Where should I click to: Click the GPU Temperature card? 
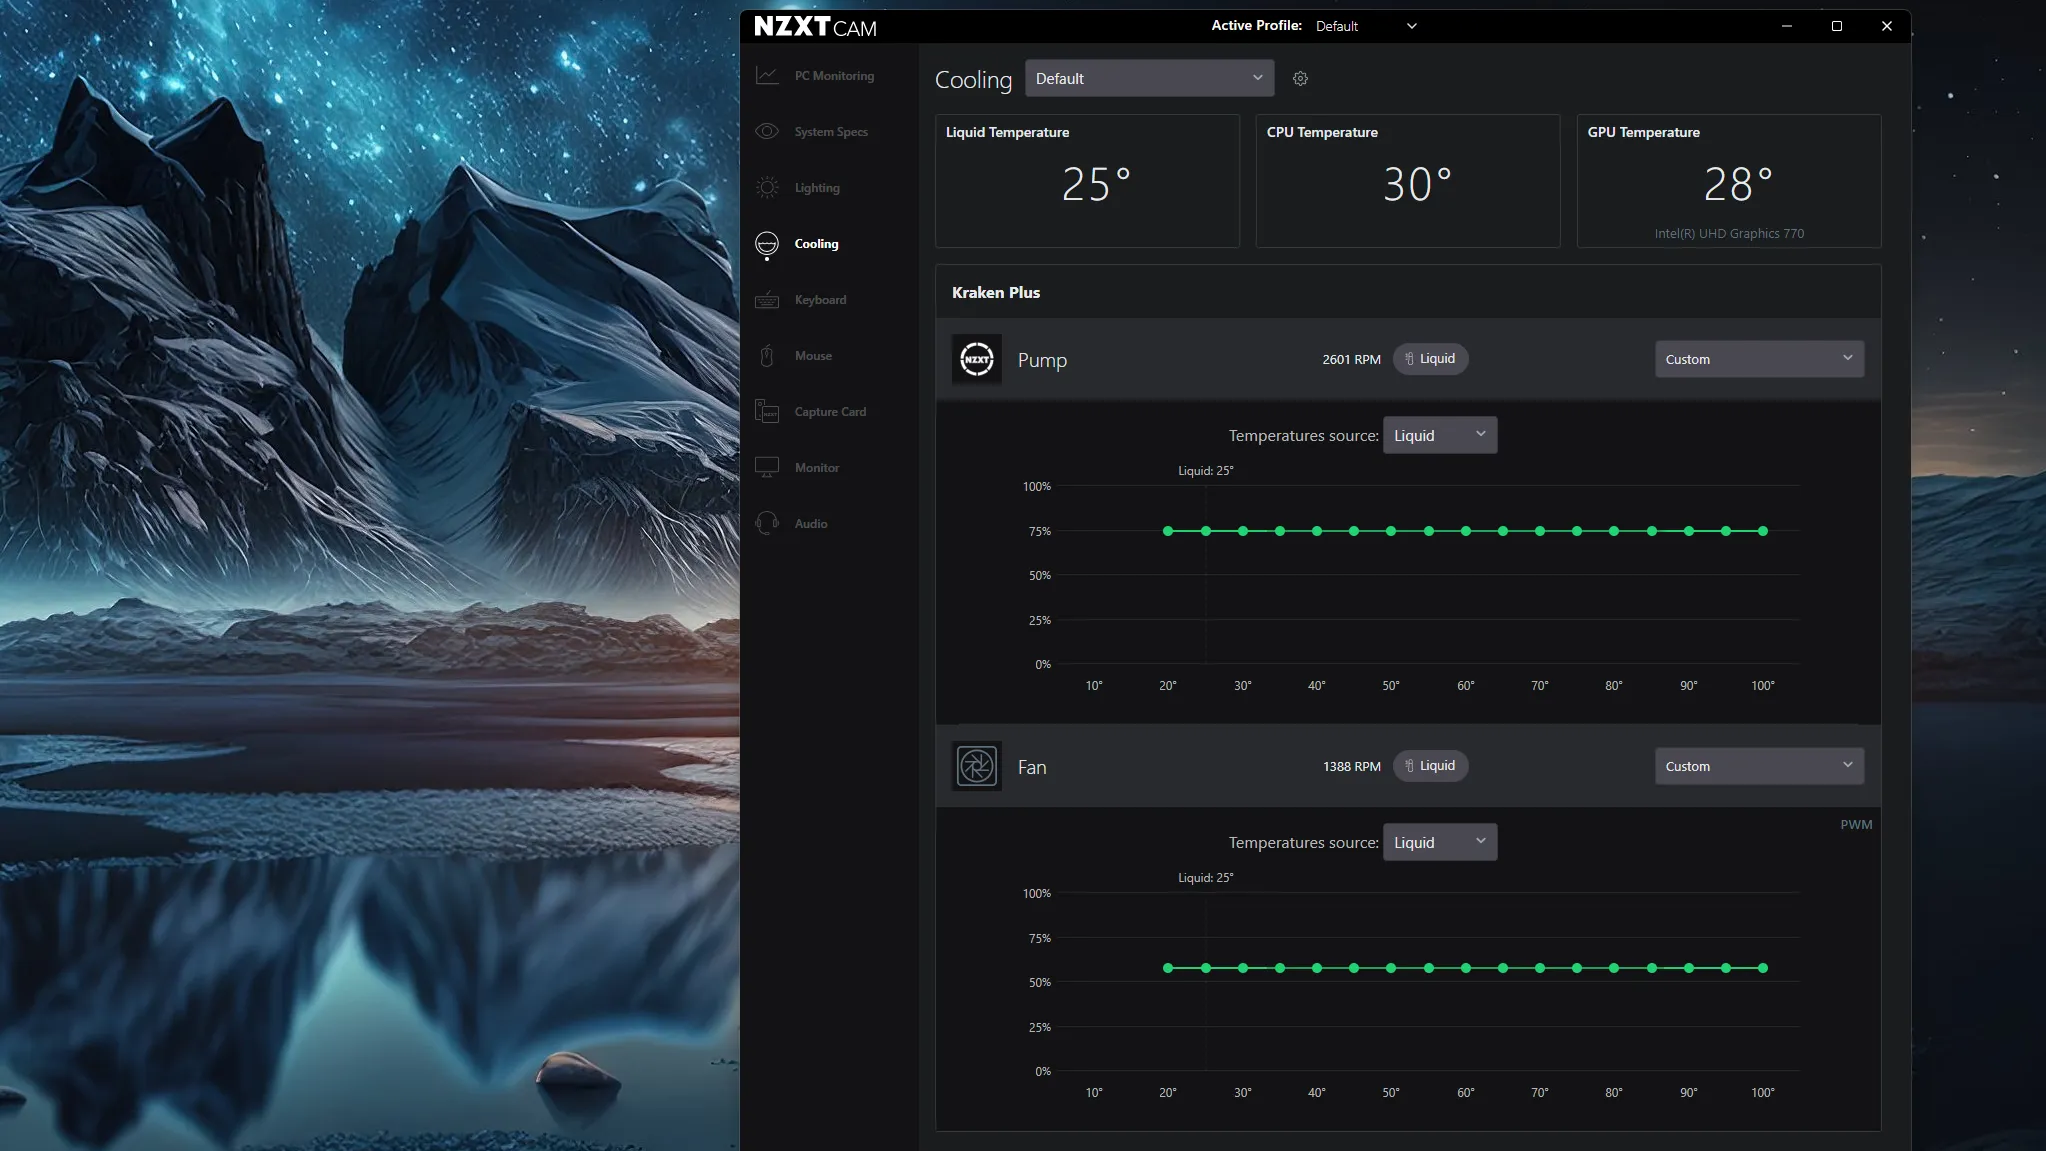tap(1729, 181)
